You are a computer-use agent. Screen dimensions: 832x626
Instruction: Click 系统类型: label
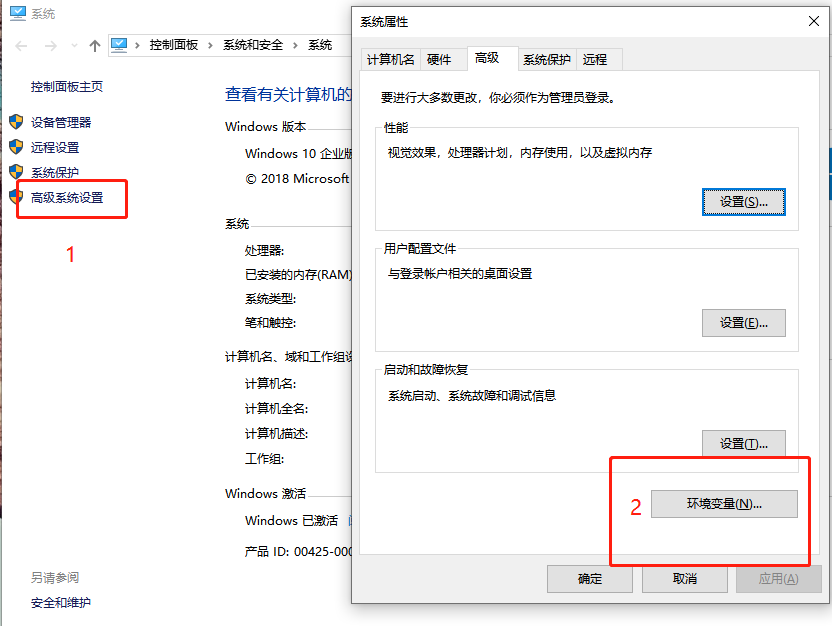click(x=270, y=299)
